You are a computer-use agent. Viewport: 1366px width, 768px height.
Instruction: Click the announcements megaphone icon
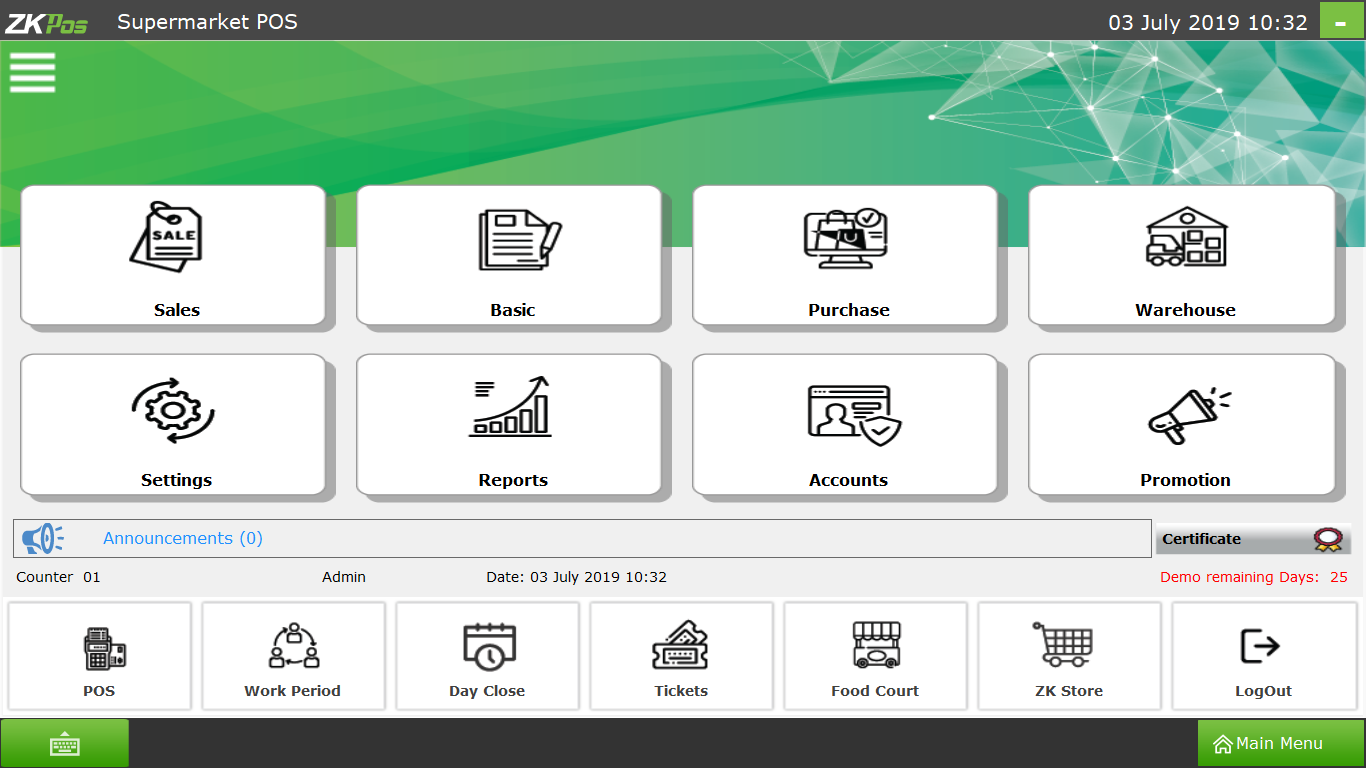click(43, 539)
